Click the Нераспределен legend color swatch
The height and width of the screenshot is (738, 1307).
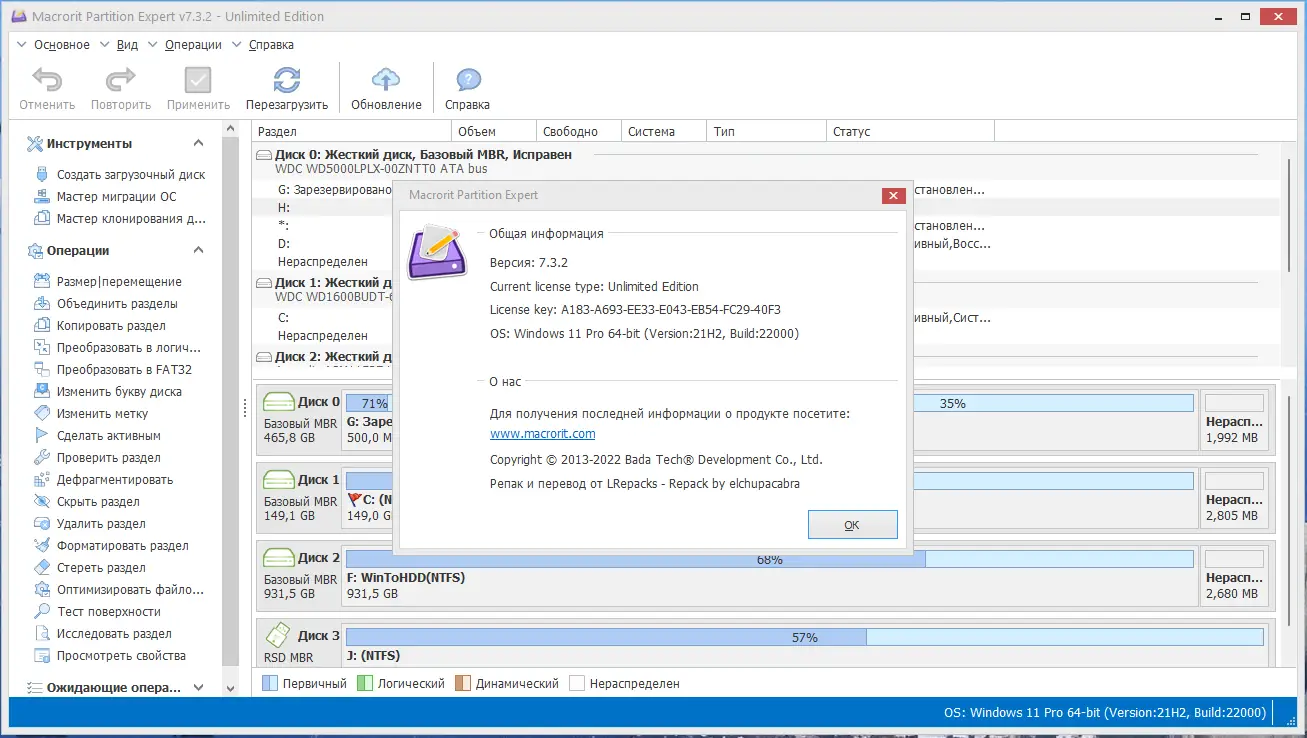[577, 683]
